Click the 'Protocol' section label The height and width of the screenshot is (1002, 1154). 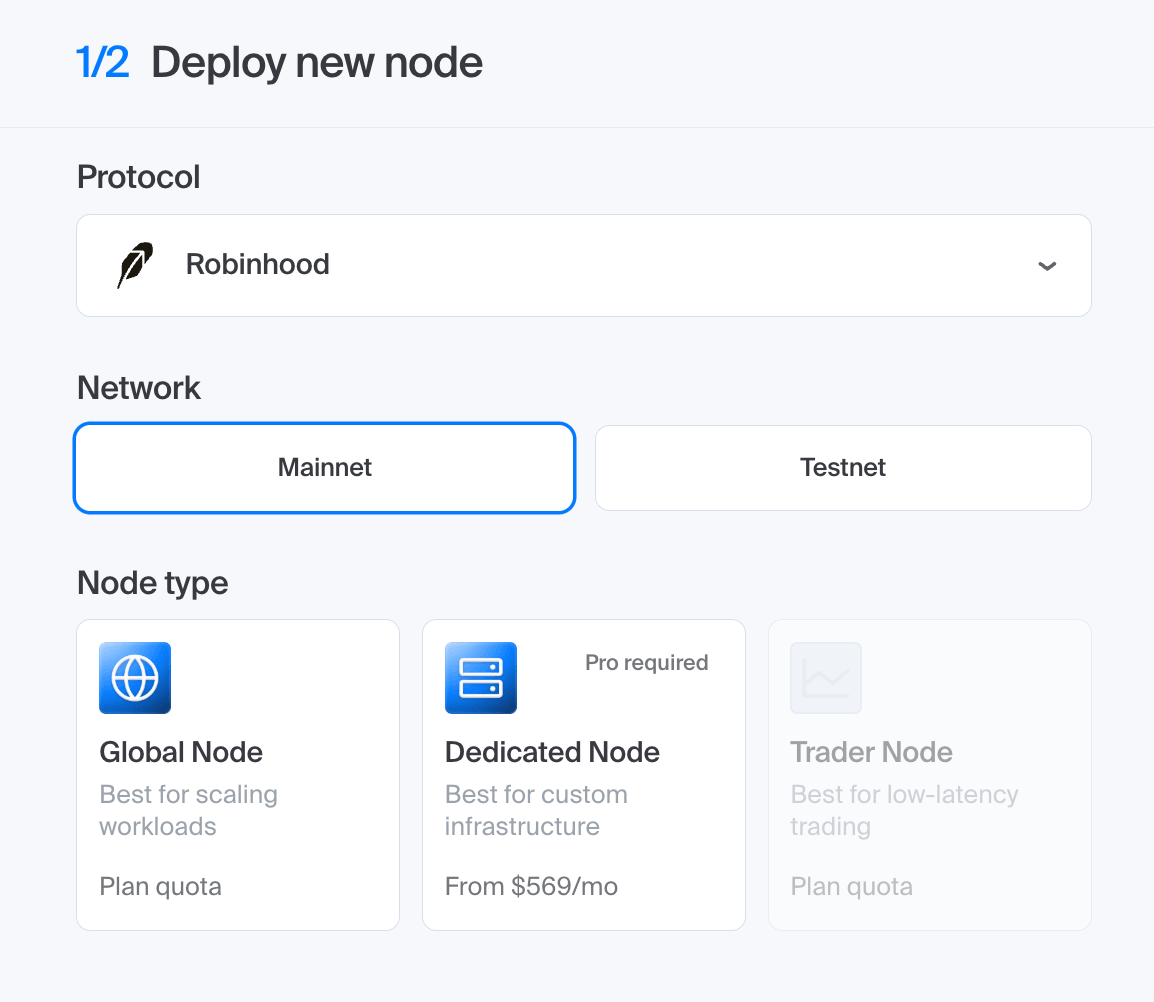(x=138, y=177)
